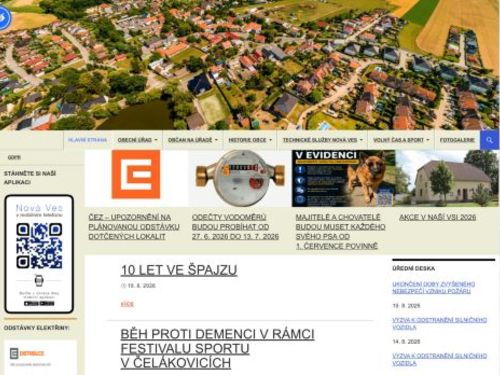Click the Nová Ves QR code app banner
The width and height of the screenshot is (500, 375).
pos(39,254)
